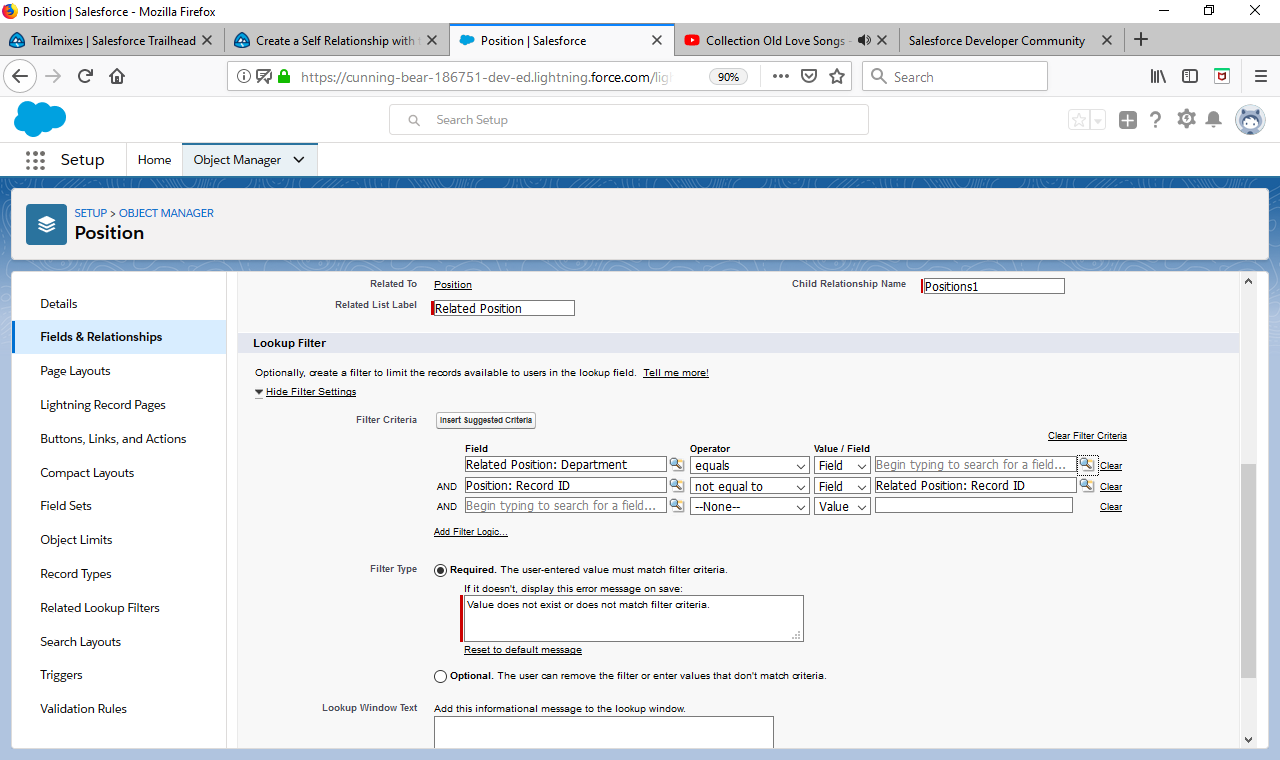Image resolution: width=1280 pixels, height=760 pixels.
Task: Open Value/Field dropdown in Position: Record ID row
Action: (842, 486)
